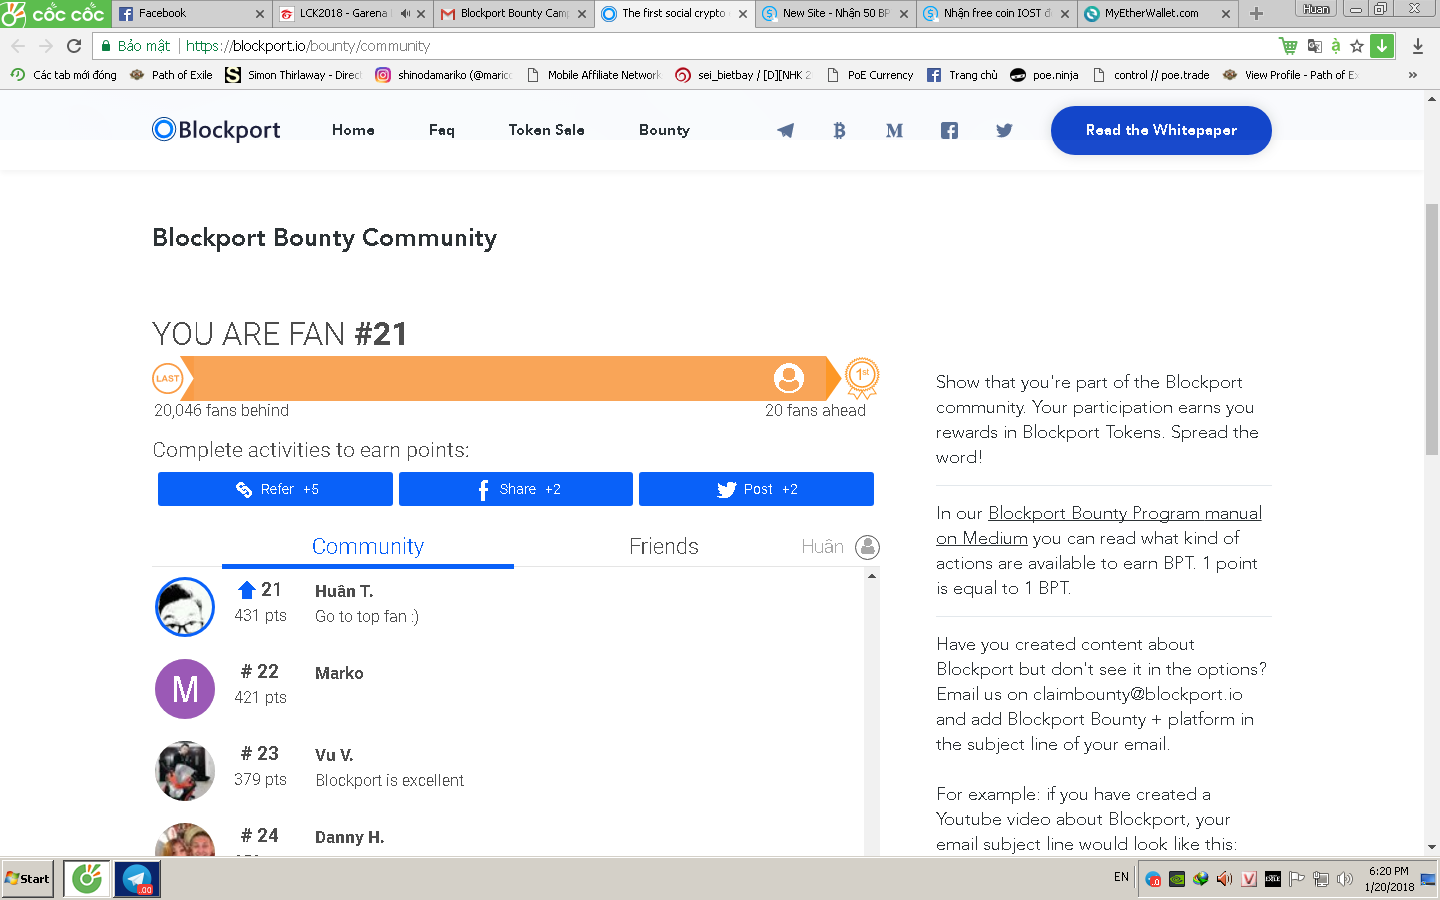Open the shopping cart extension icon
This screenshot has height=900, width=1440.
pyautogui.click(x=1288, y=46)
